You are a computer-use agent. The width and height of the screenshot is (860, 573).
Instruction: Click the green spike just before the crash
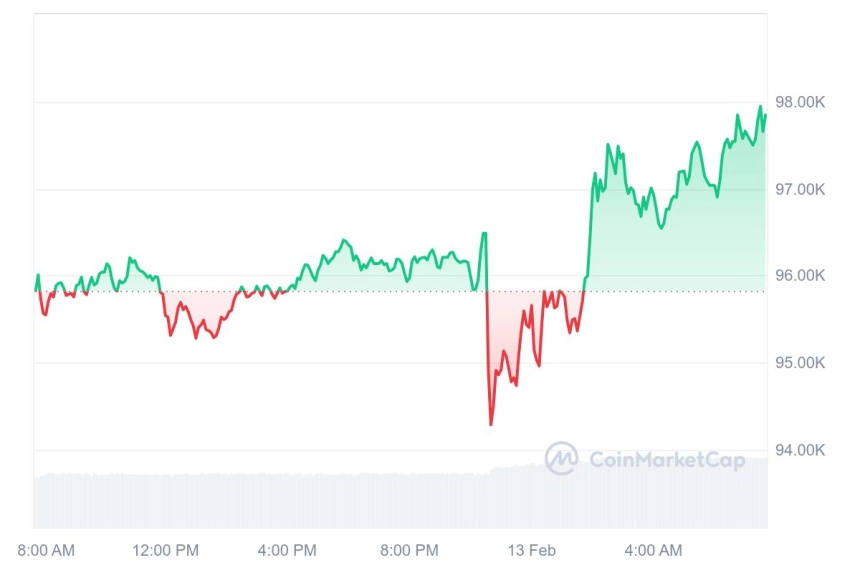pos(484,236)
